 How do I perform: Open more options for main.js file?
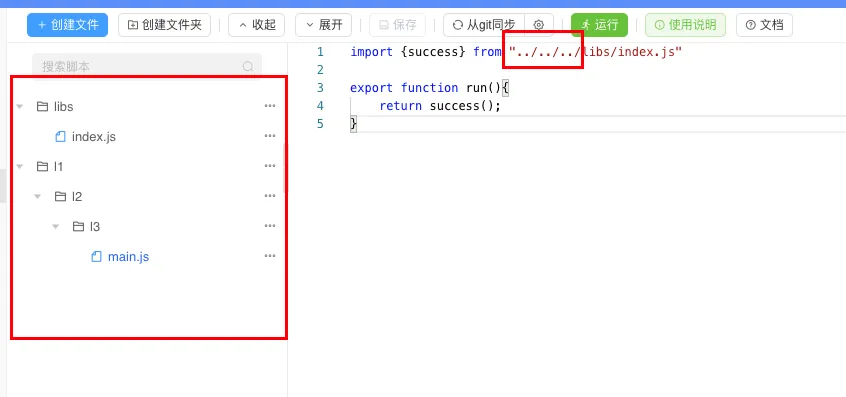[x=270, y=256]
